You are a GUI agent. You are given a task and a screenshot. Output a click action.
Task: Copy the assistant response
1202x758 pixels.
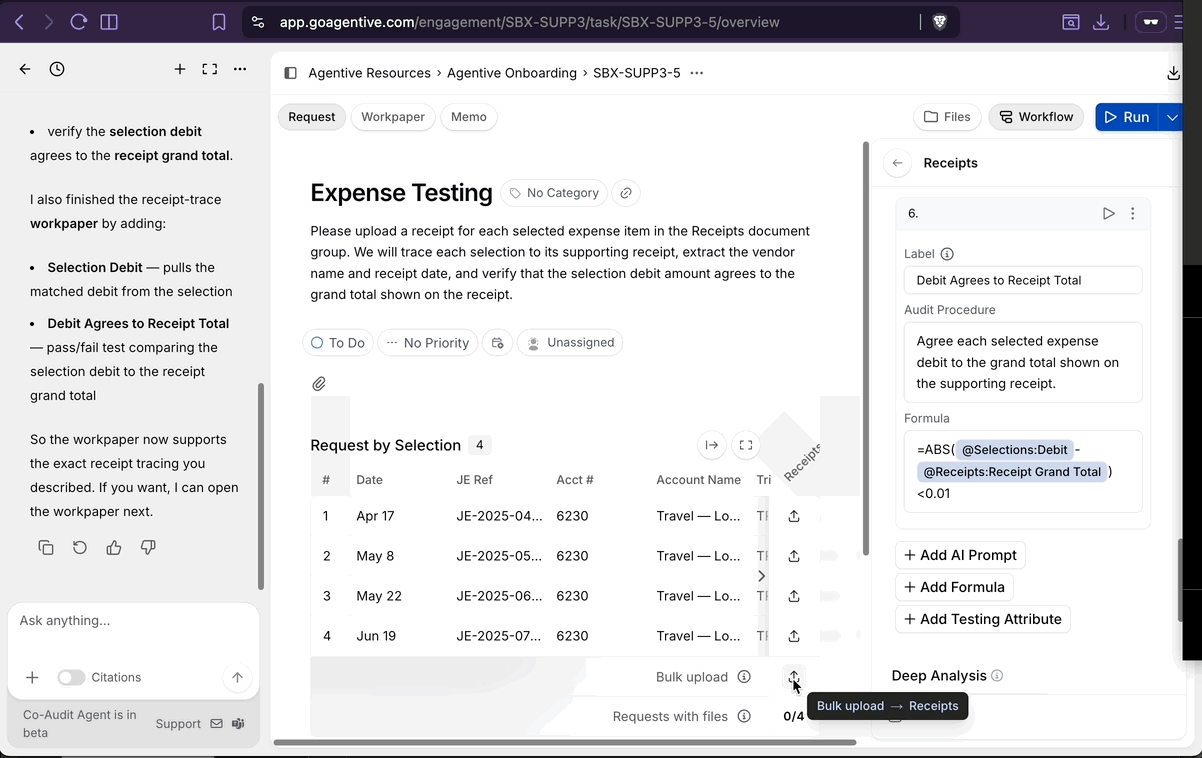pyautogui.click(x=46, y=547)
